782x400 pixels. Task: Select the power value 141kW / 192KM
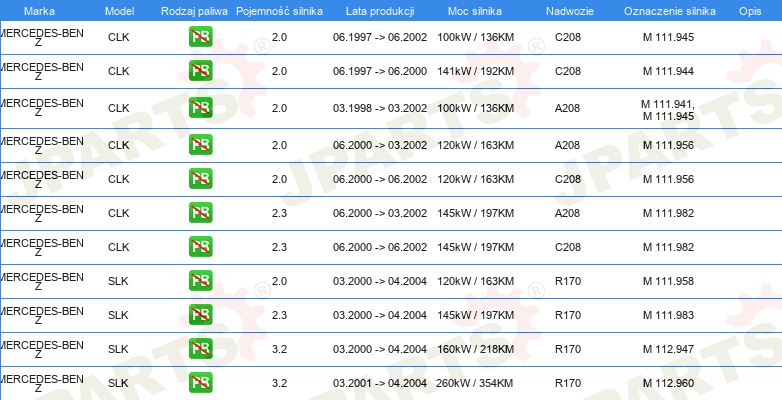[475, 71]
